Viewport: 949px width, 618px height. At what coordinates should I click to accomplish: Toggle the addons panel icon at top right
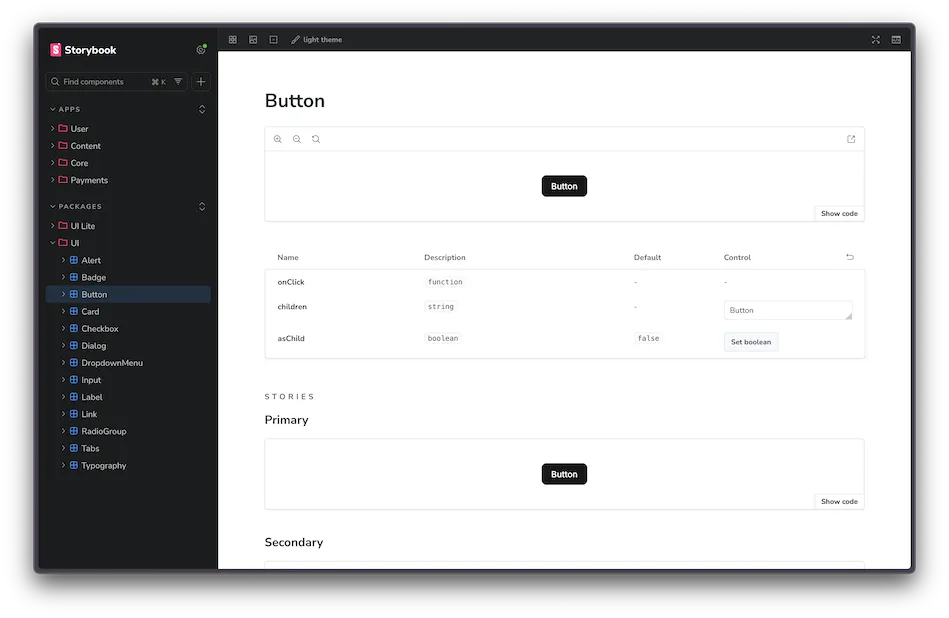pyautogui.click(x=896, y=40)
